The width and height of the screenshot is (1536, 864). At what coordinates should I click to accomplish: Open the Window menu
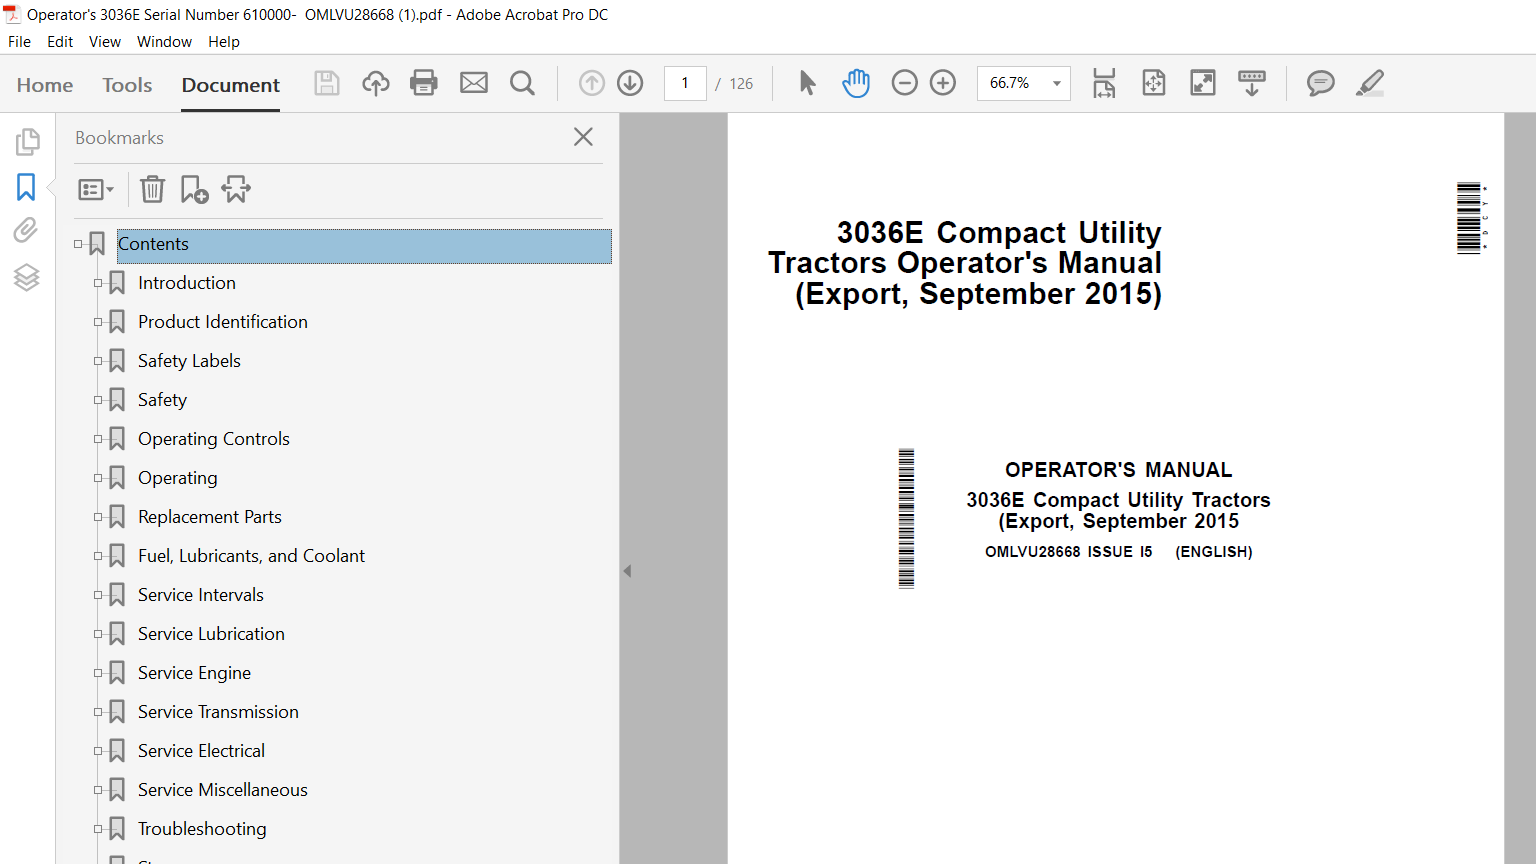(164, 42)
